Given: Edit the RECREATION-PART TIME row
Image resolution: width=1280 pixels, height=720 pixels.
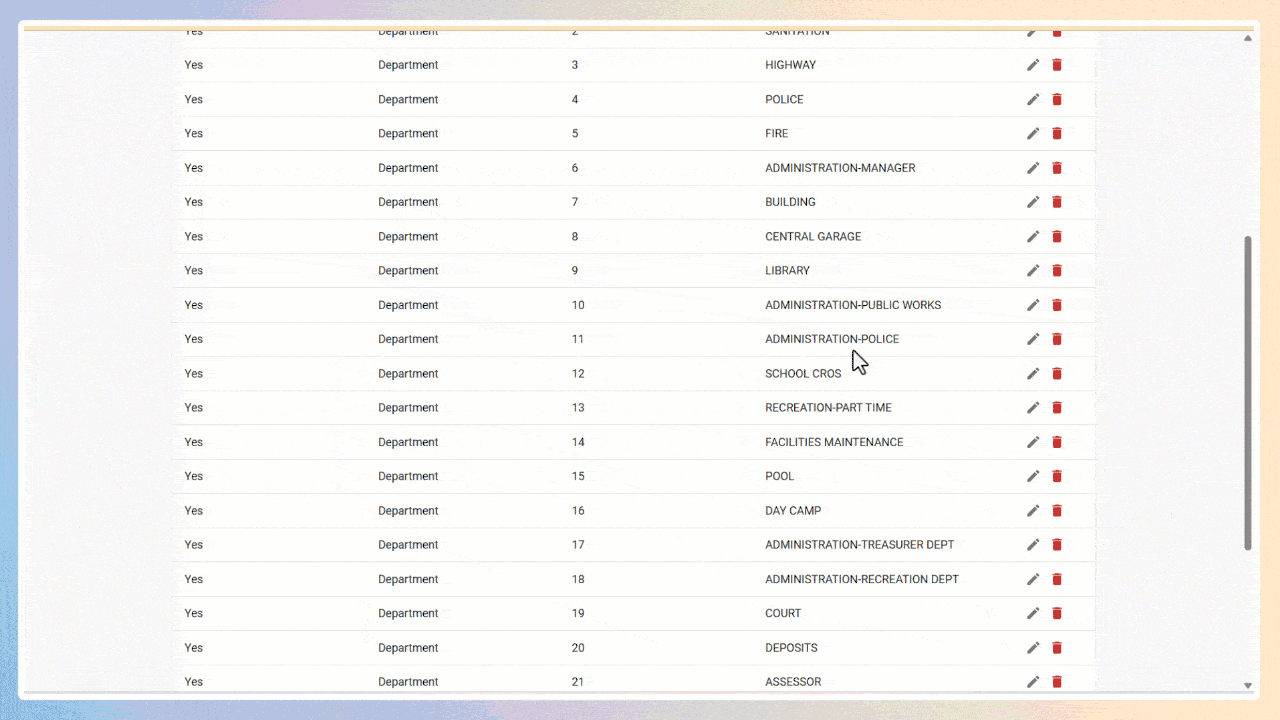Looking at the screenshot, I should 1033,407.
